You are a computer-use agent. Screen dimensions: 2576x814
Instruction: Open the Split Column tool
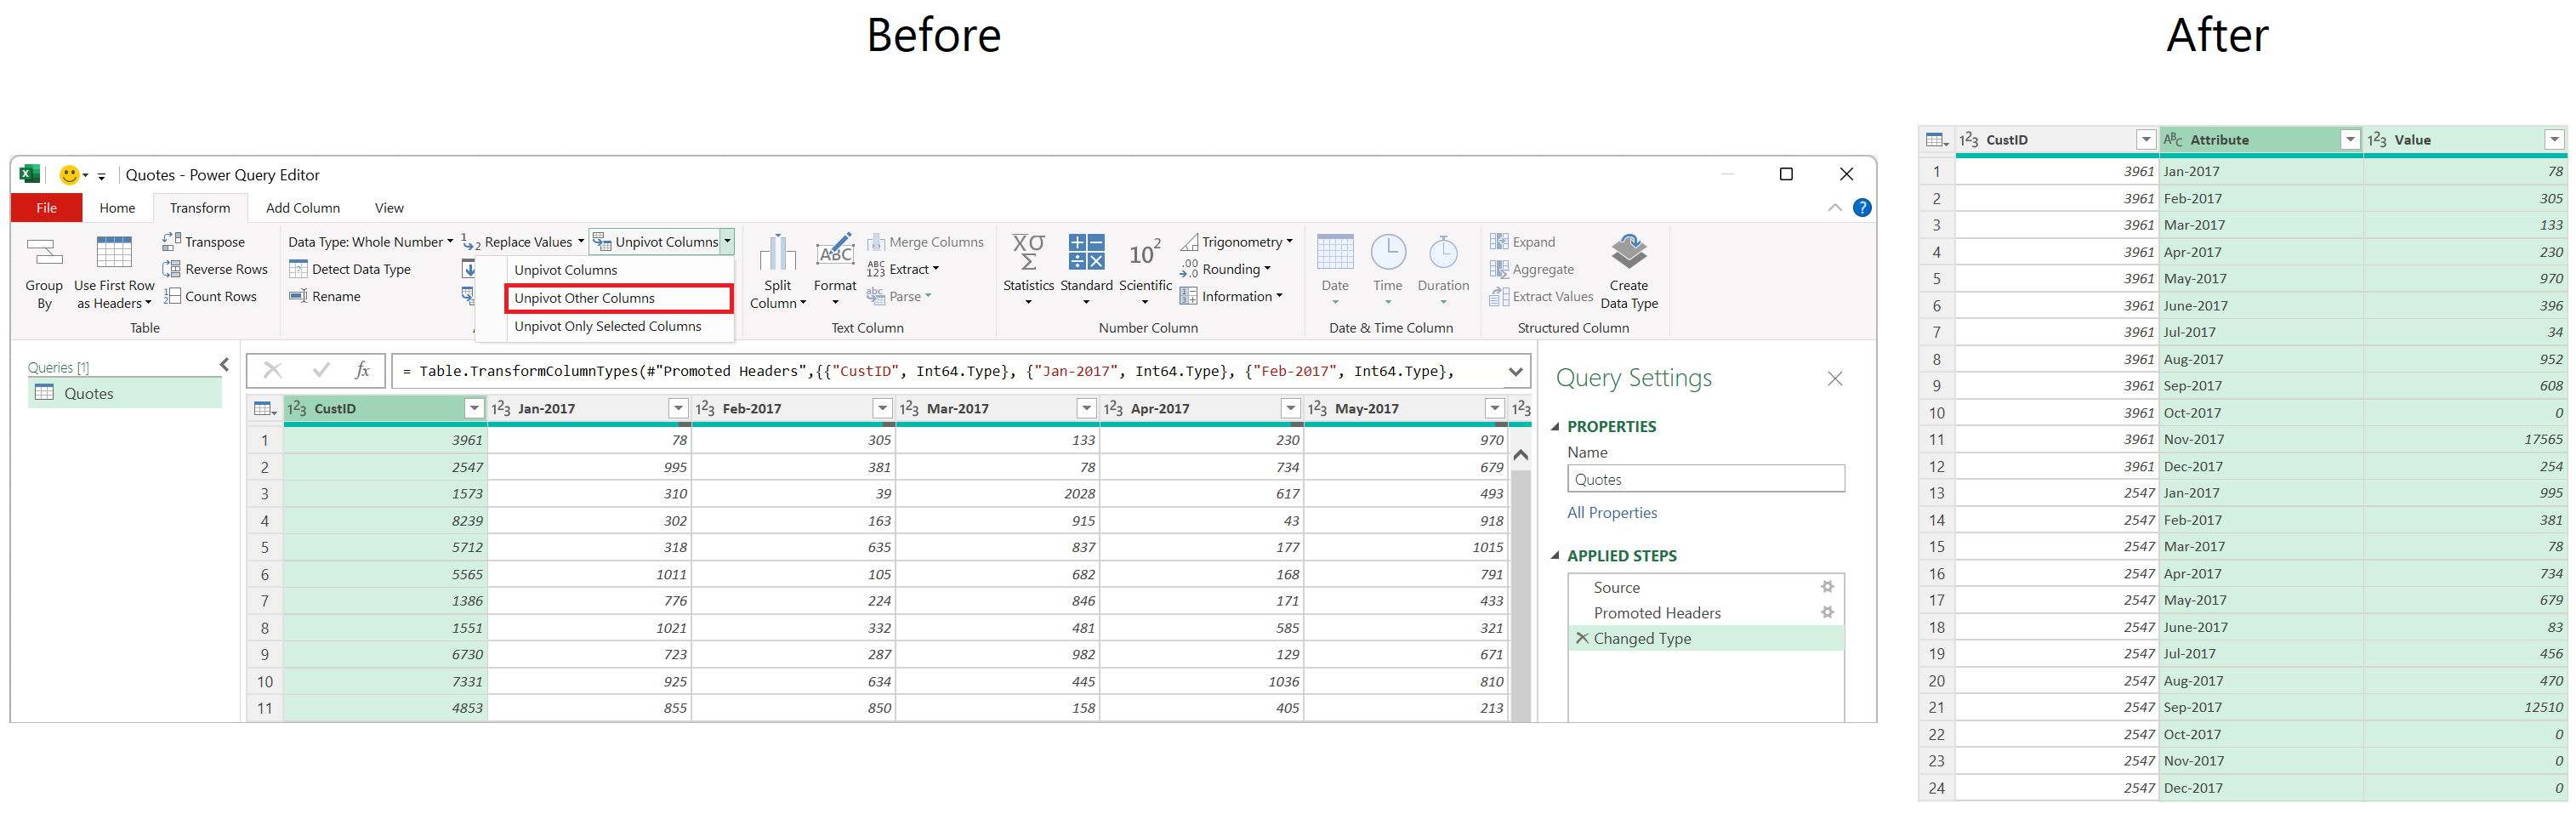click(777, 272)
